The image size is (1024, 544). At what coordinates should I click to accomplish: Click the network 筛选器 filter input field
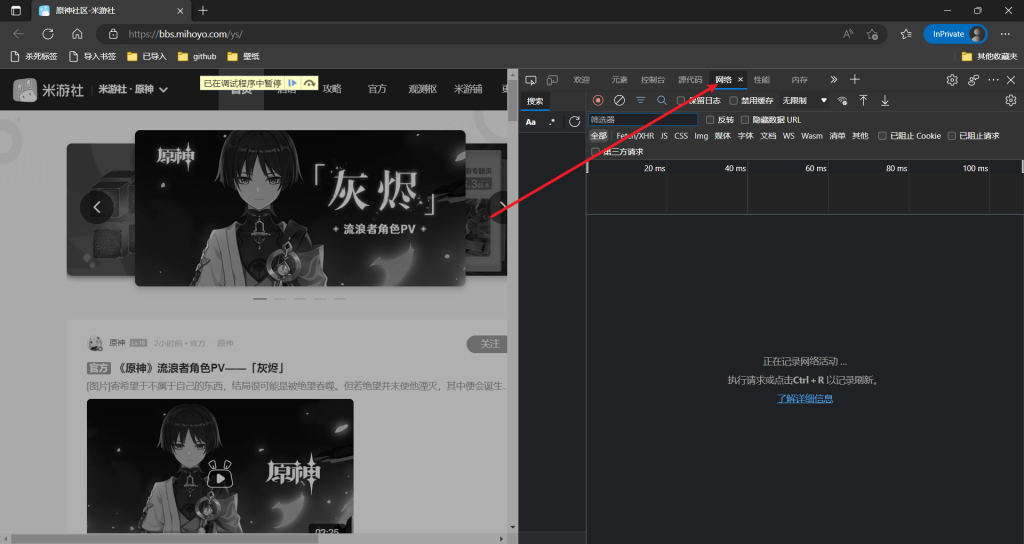[642, 120]
